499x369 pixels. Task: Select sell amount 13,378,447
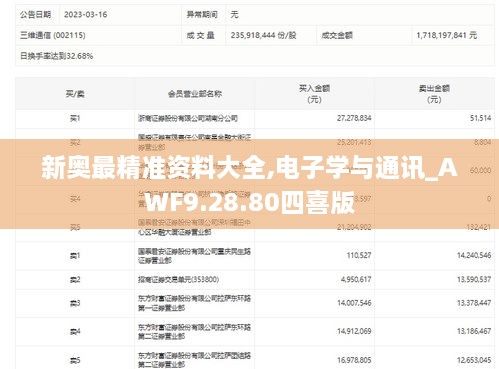[474, 303]
